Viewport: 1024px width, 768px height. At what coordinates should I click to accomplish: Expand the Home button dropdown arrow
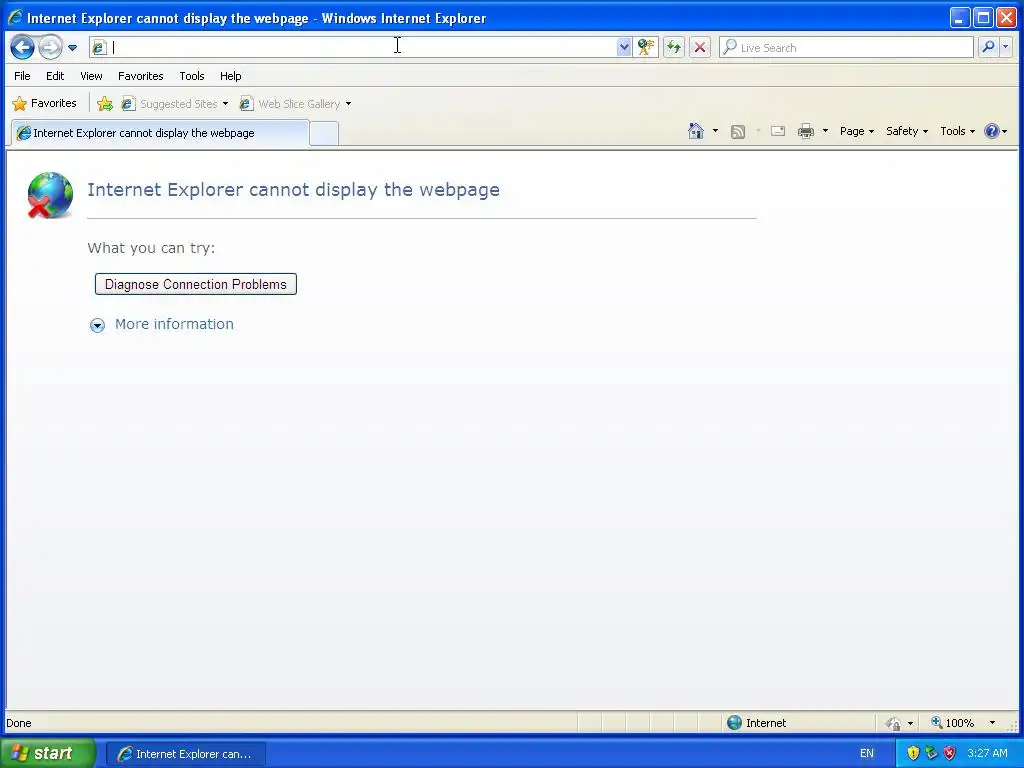pyautogui.click(x=715, y=131)
